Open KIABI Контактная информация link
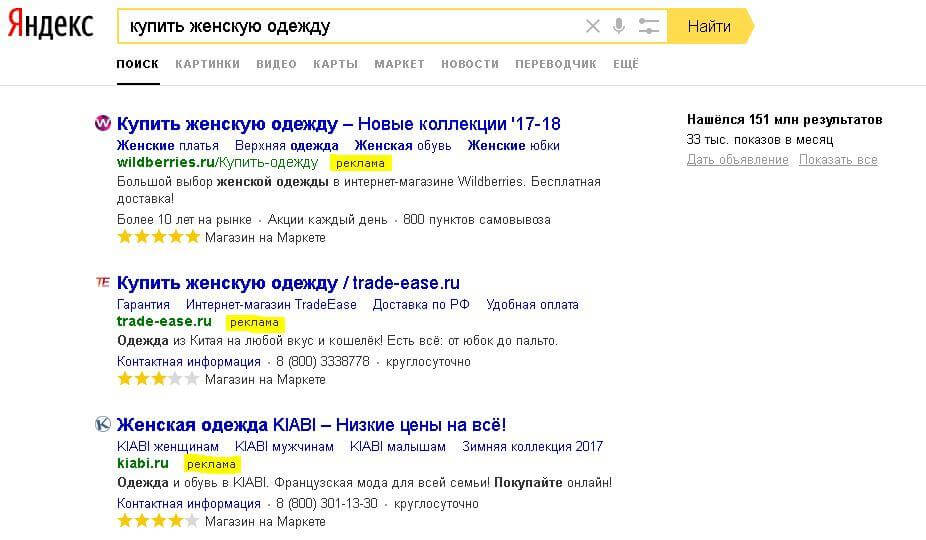Image resolution: width=926 pixels, height=540 pixels. pos(189,504)
